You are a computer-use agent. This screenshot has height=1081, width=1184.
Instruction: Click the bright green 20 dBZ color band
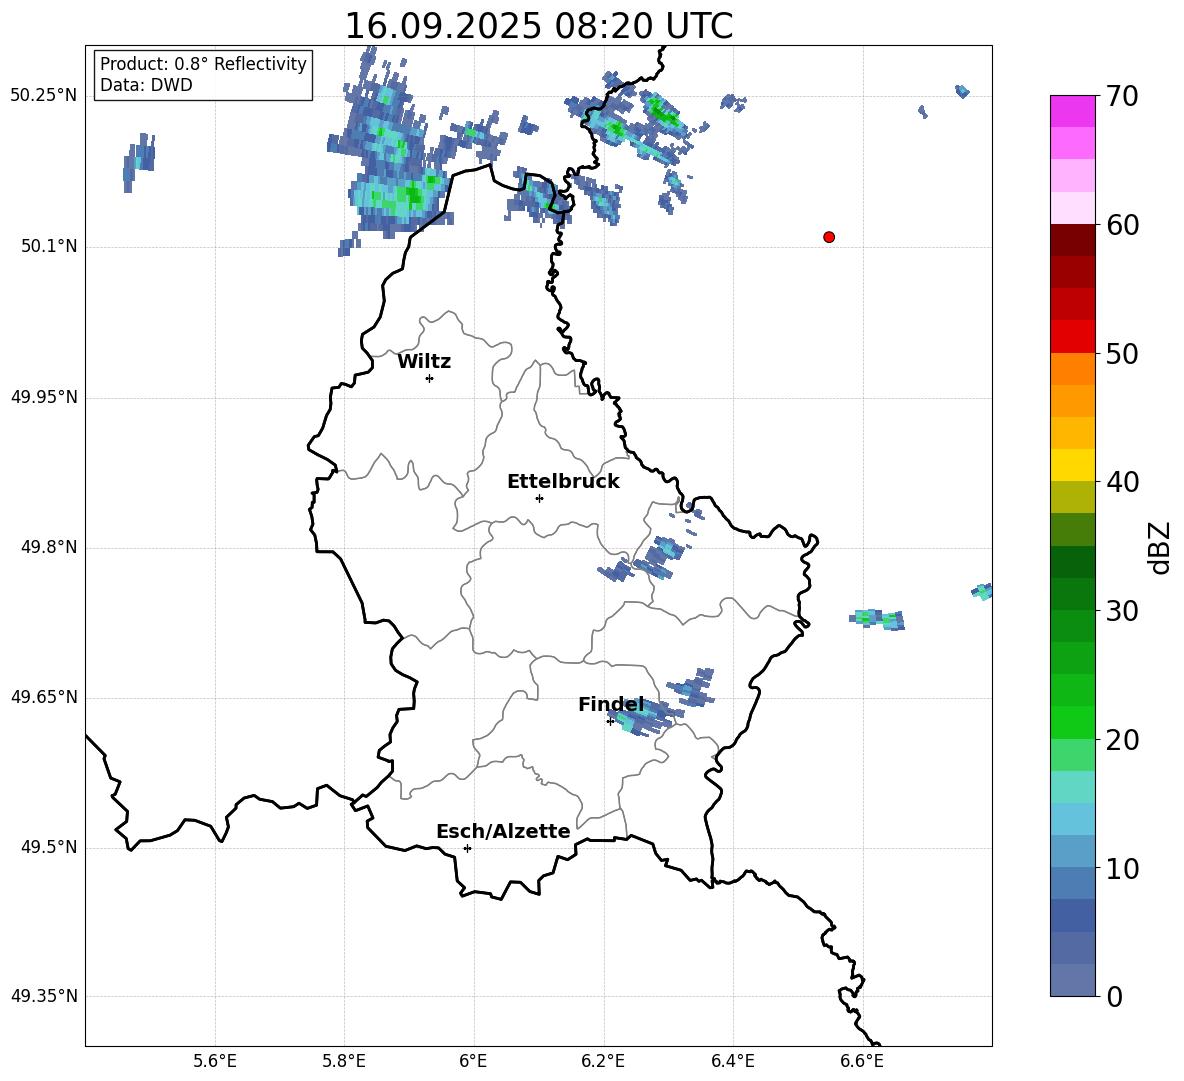pyautogui.click(x=1073, y=722)
